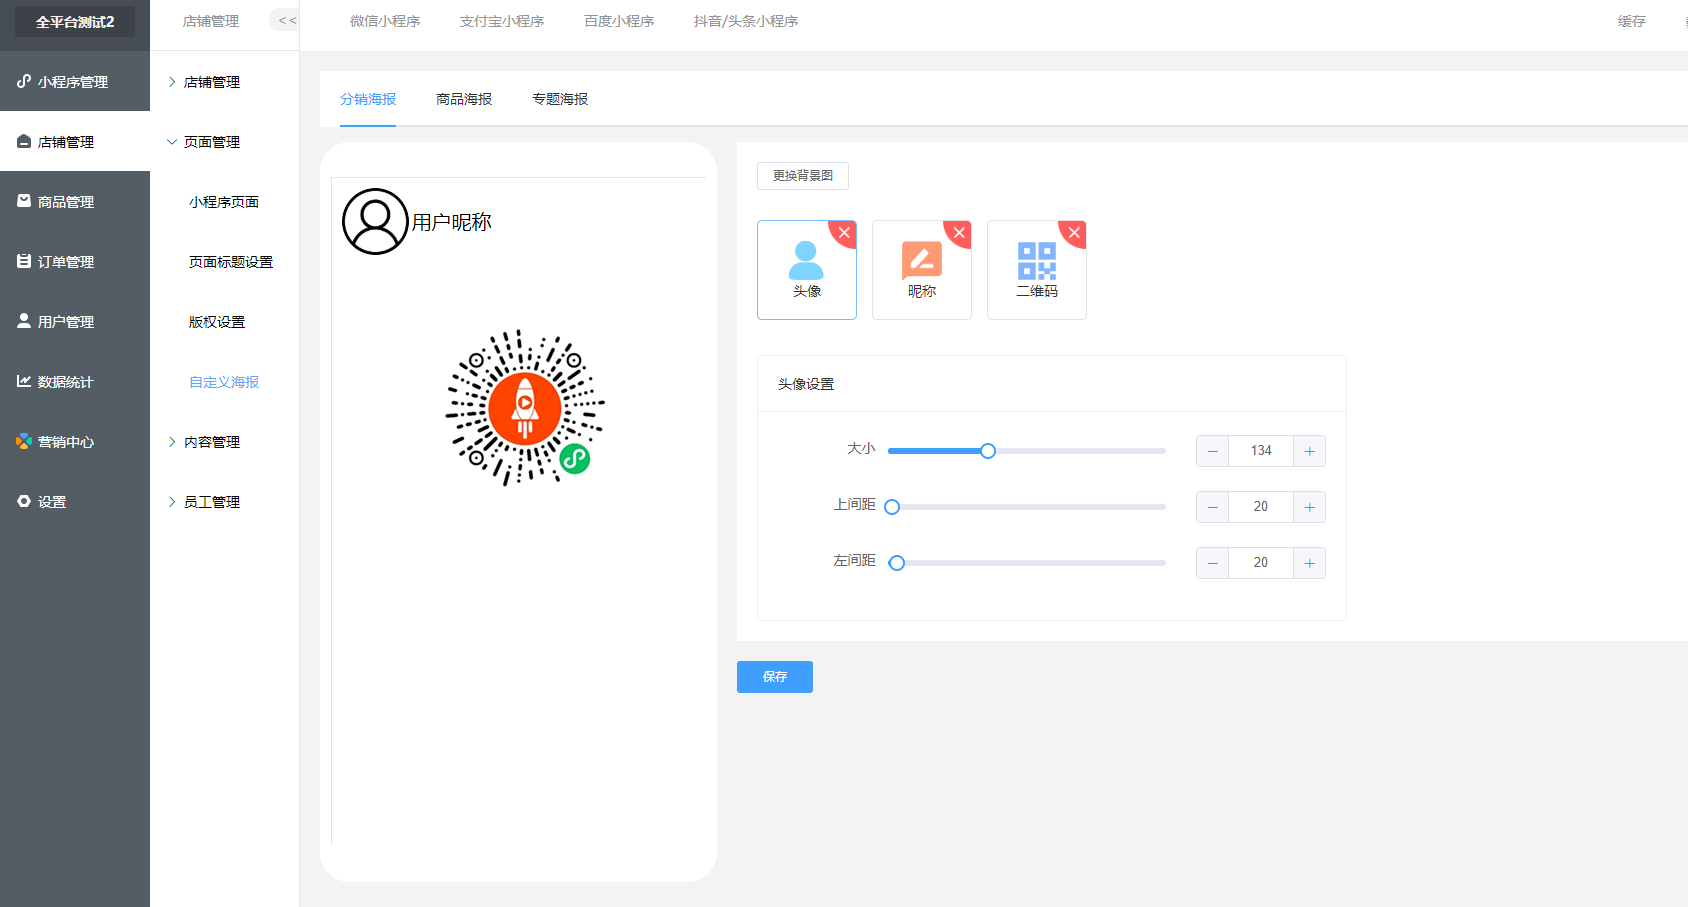Click the 头像设置 panel heading

(806, 384)
